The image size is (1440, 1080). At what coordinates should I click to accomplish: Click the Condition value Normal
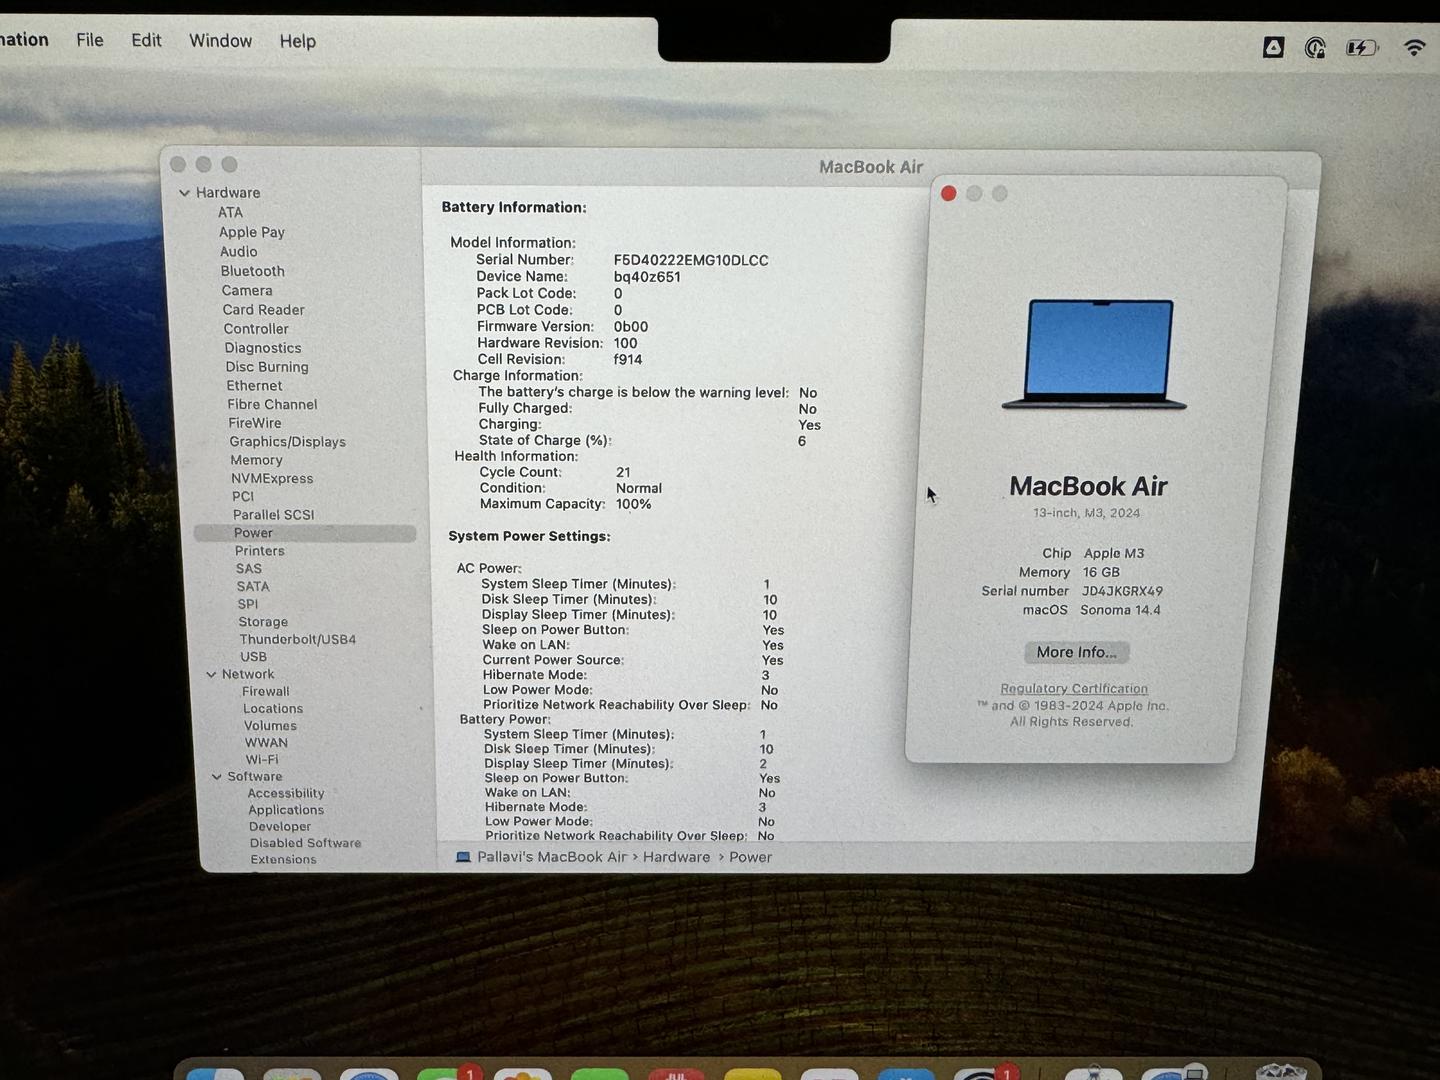[x=639, y=489]
